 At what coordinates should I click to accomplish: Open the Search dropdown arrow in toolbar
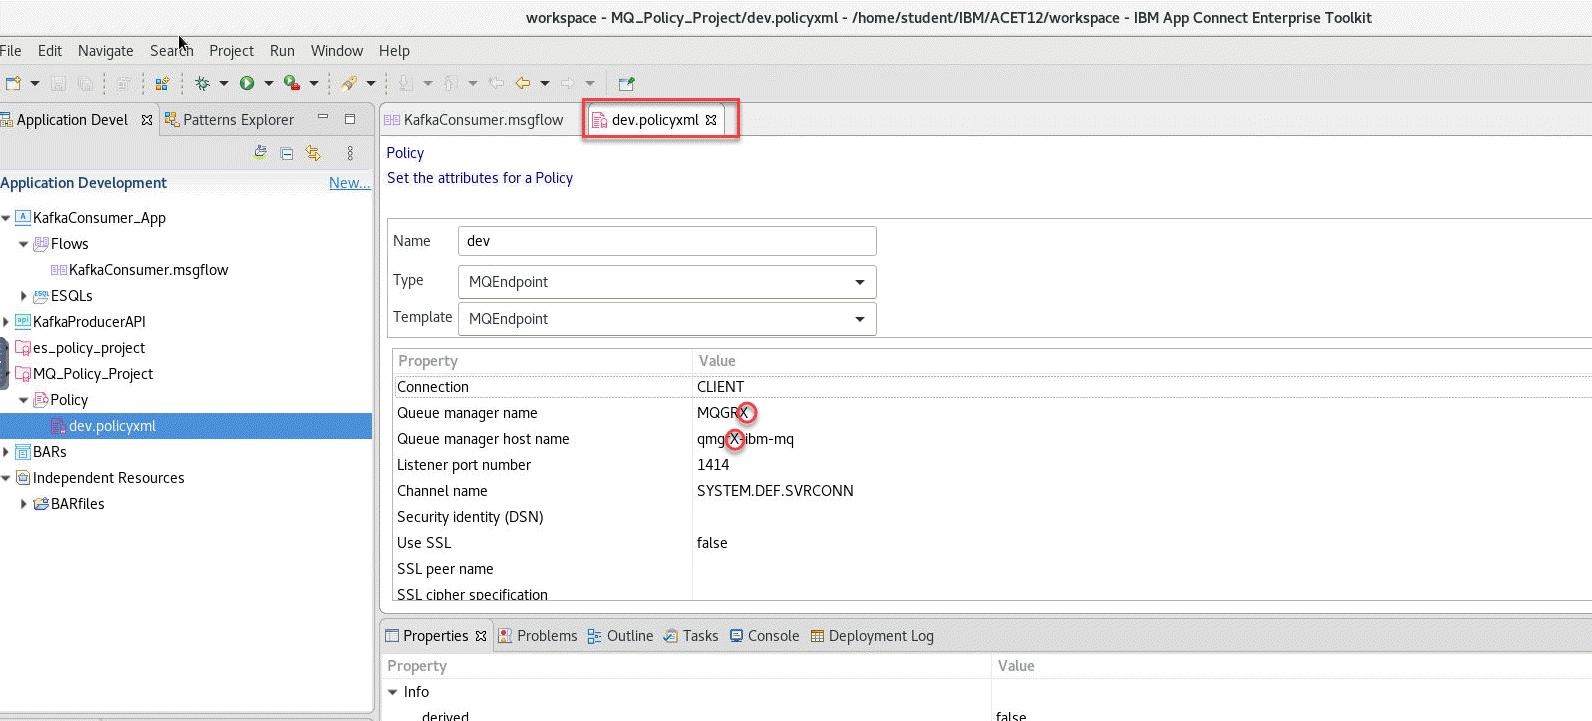(371, 83)
